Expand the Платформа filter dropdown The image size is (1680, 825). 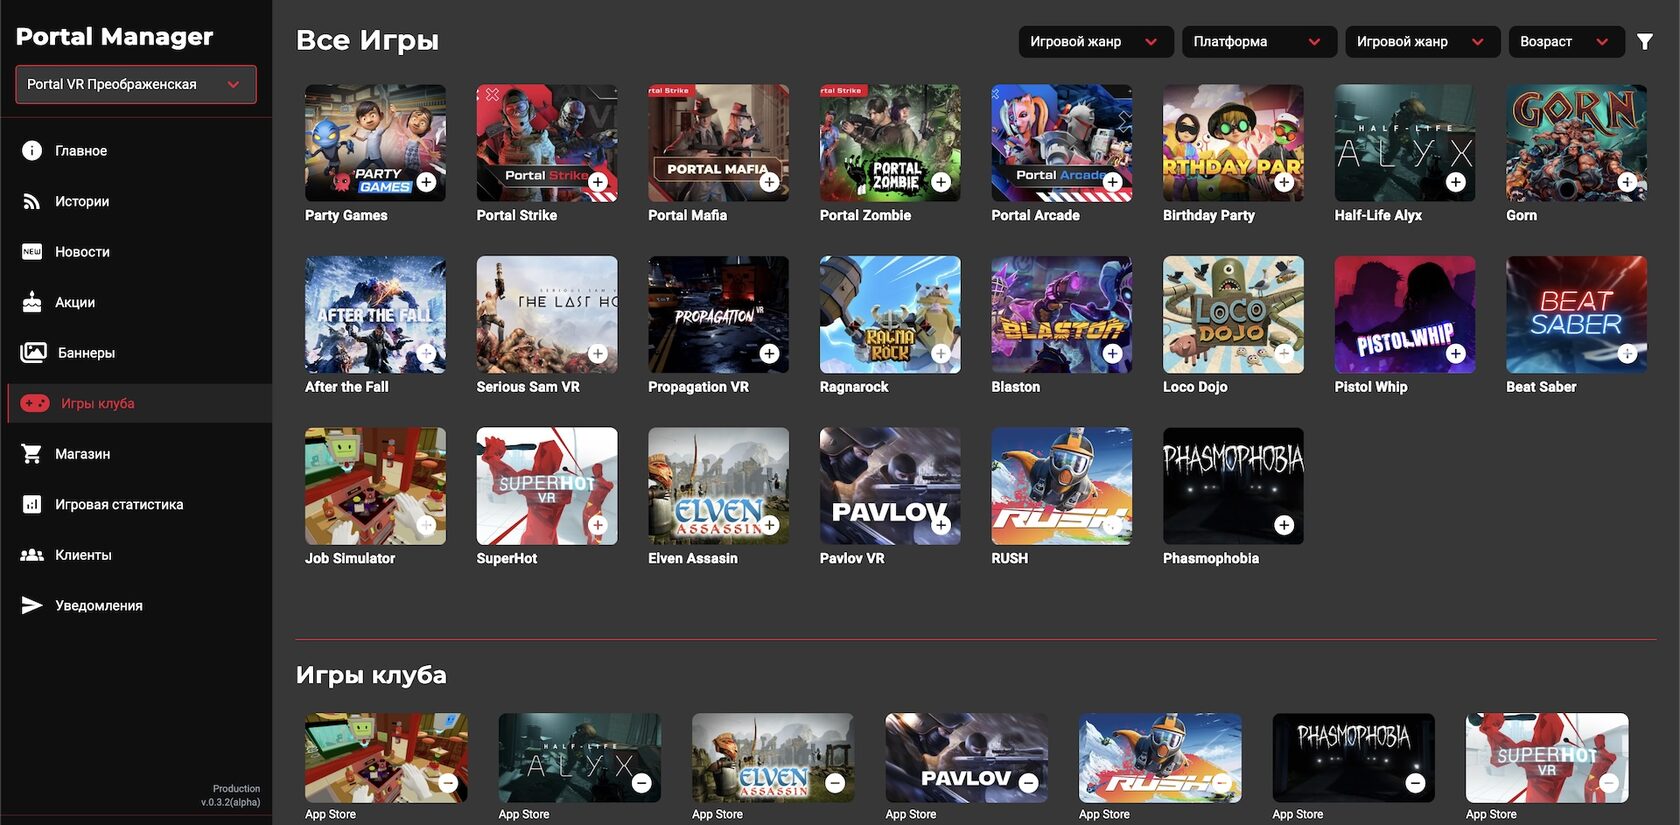(1259, 42)
